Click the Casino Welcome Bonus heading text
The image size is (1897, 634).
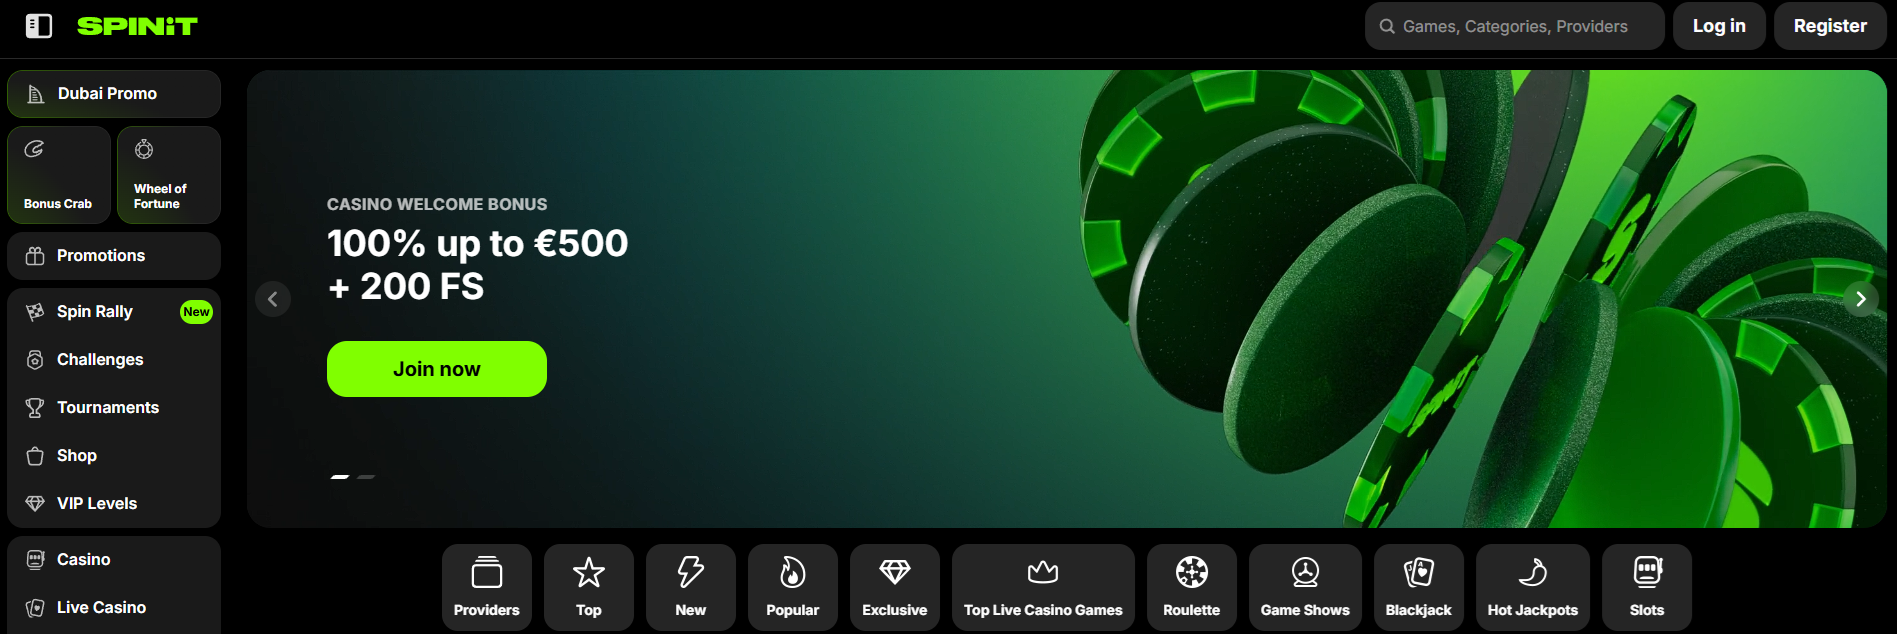click(437, 204)
